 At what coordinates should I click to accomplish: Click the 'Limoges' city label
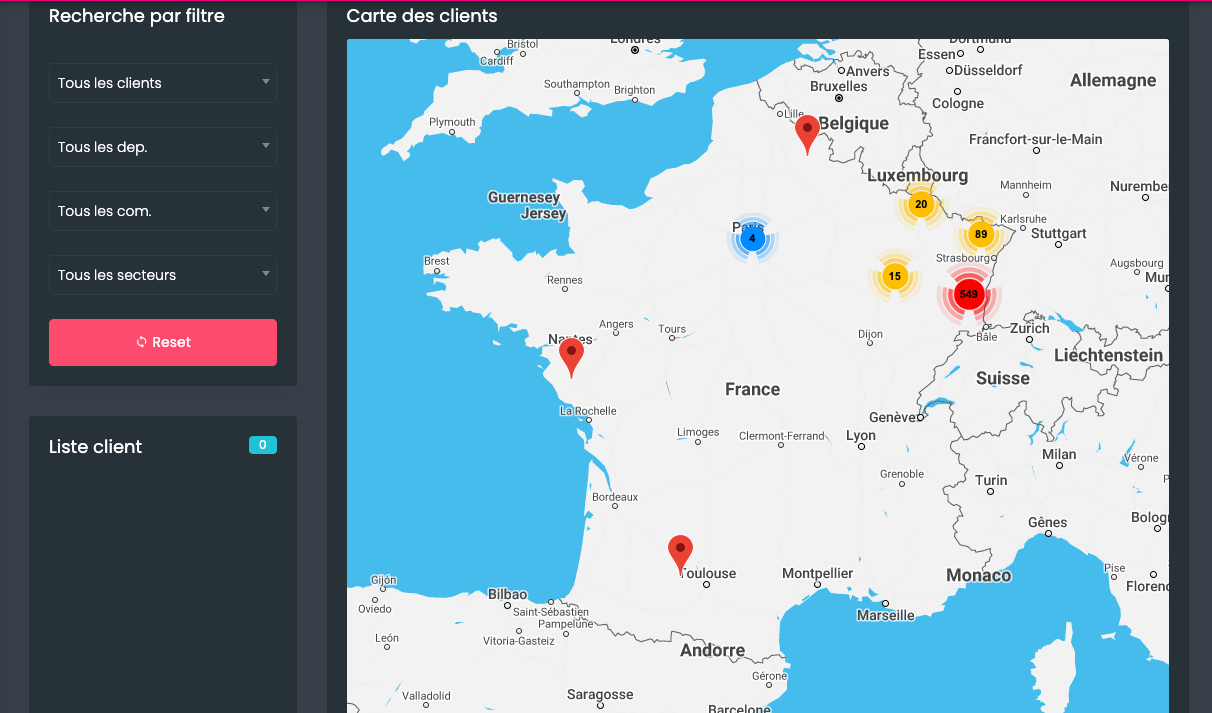click(x=698, y=433)
